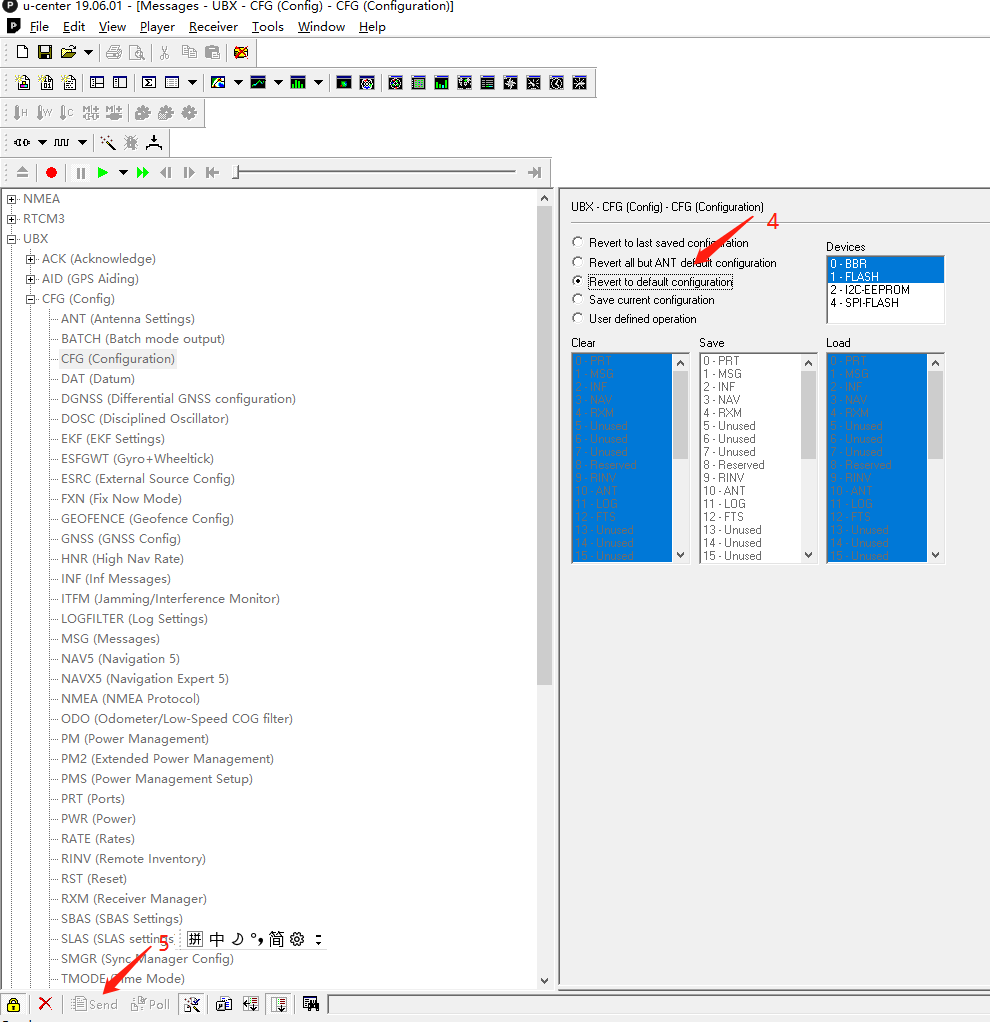The image size is (990, 1022).
Task: Expand the RTCM3 tree node
Action: [11, 220]
